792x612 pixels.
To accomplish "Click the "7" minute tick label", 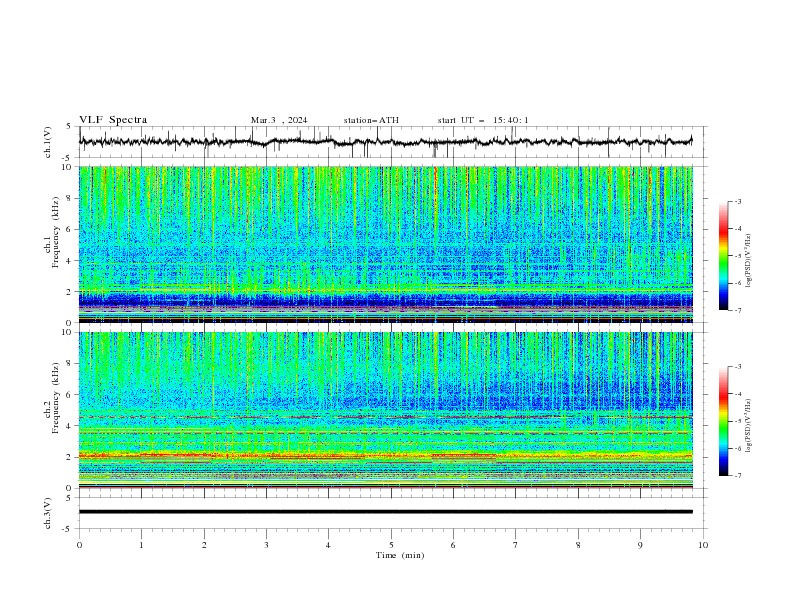I will coord(516,545).
